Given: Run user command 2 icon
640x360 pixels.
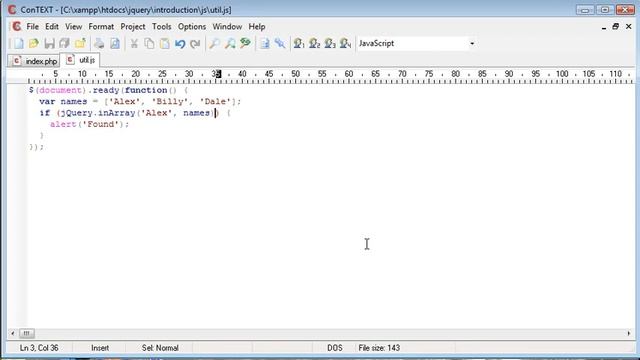Looking at the screenshot, I should point(314,43).
